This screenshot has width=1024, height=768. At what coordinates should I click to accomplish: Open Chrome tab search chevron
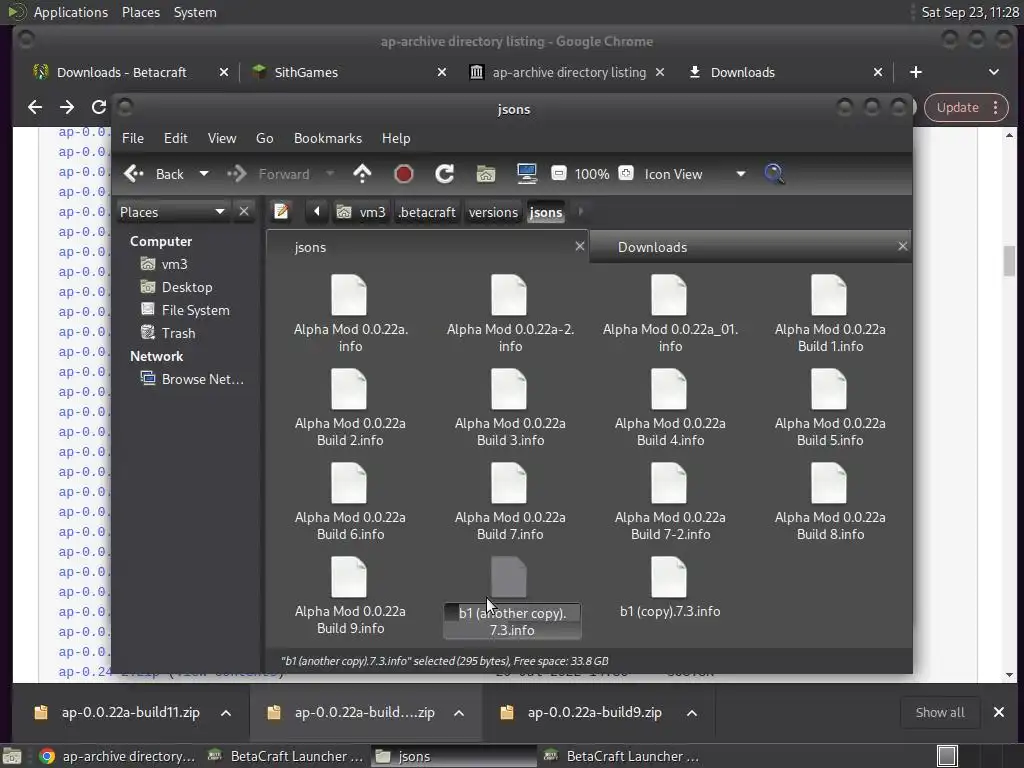click(x=993, y=72)
